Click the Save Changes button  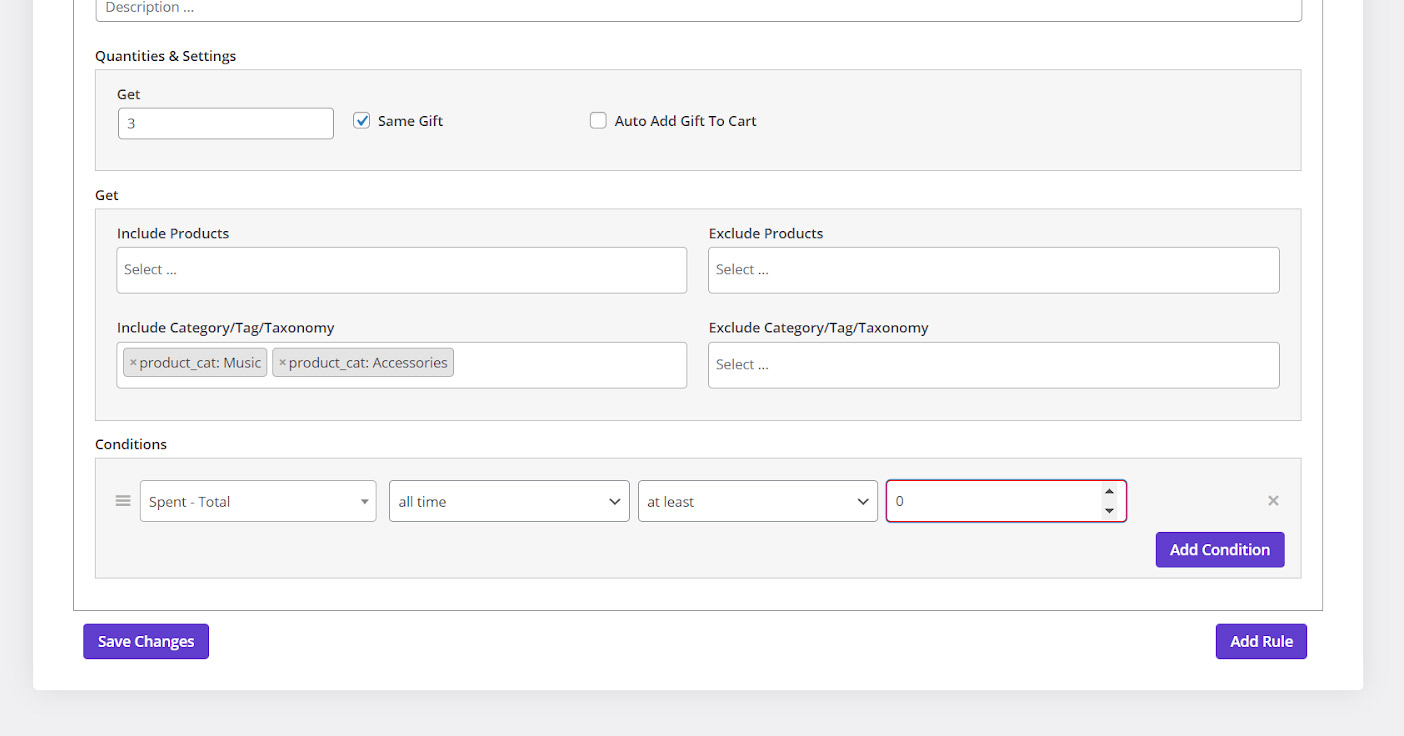point(146,642)
